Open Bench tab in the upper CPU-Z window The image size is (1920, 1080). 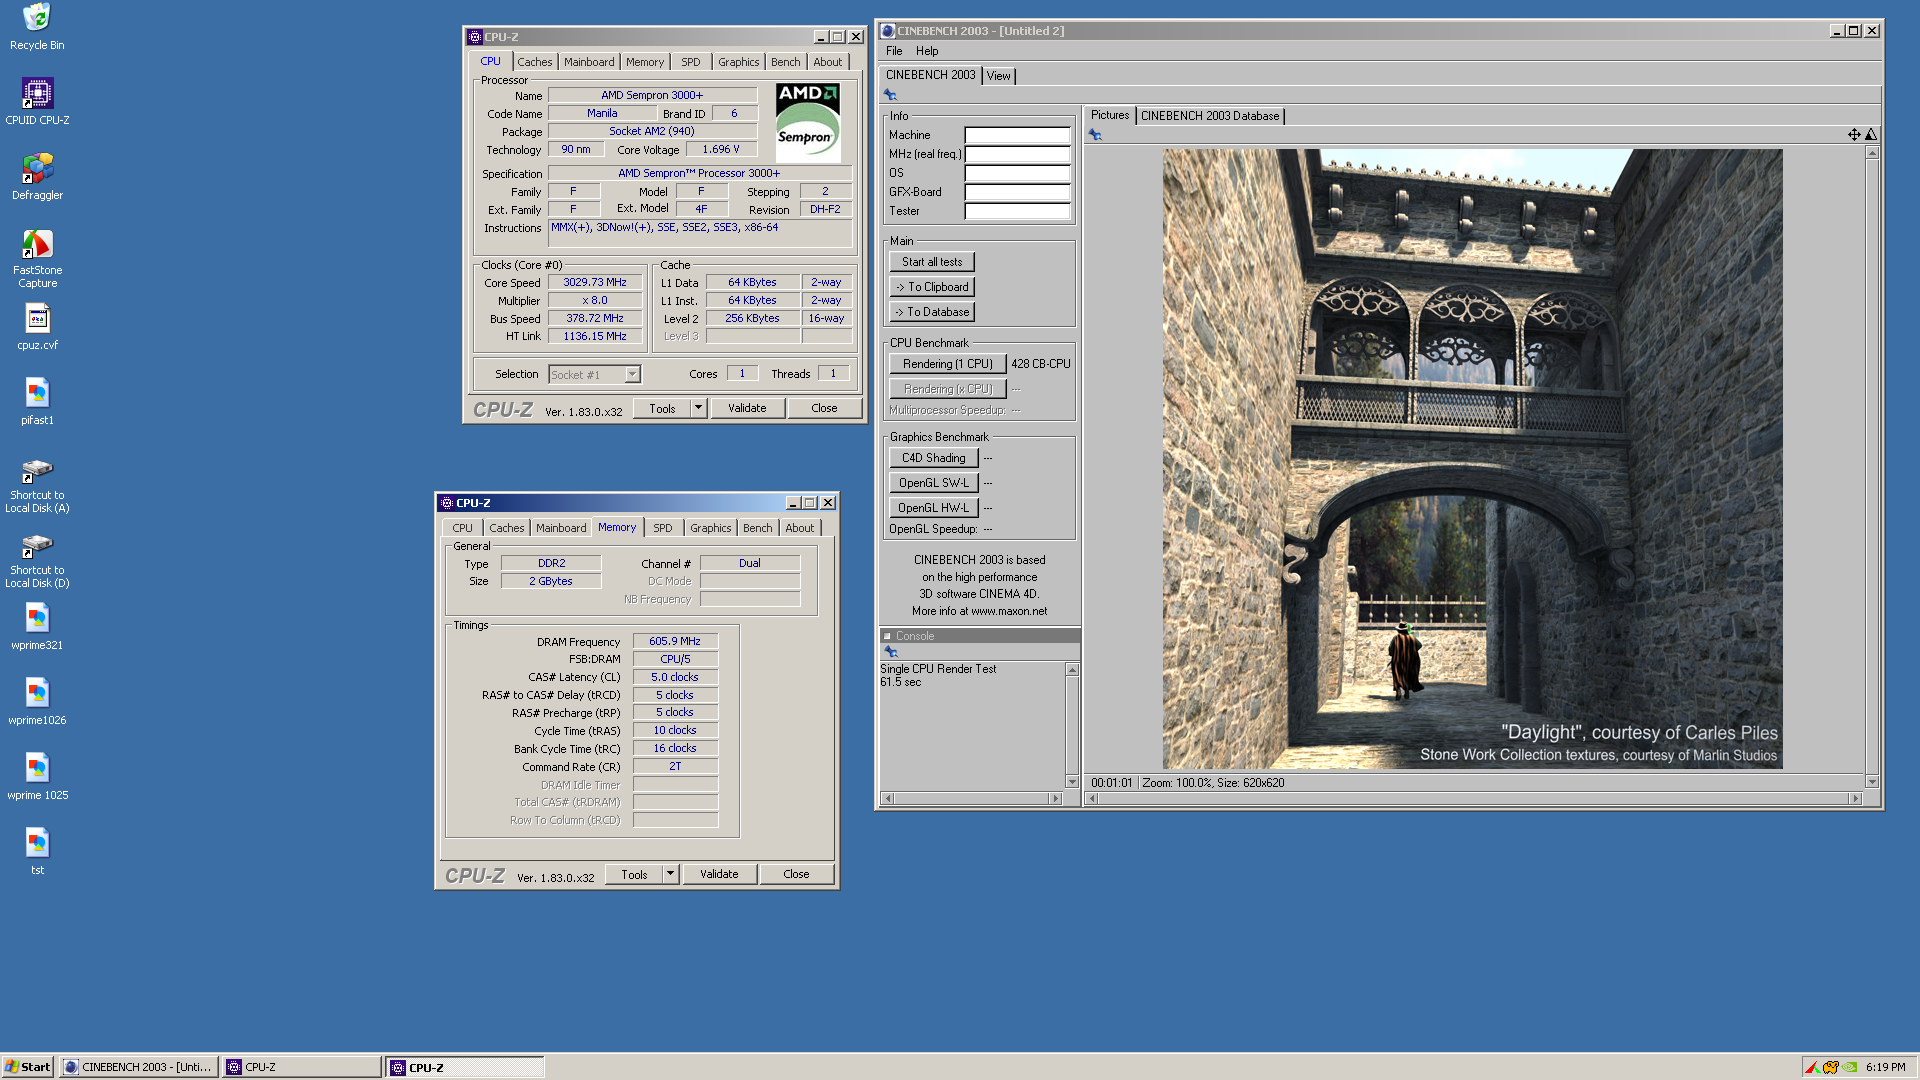pos(786,62)
